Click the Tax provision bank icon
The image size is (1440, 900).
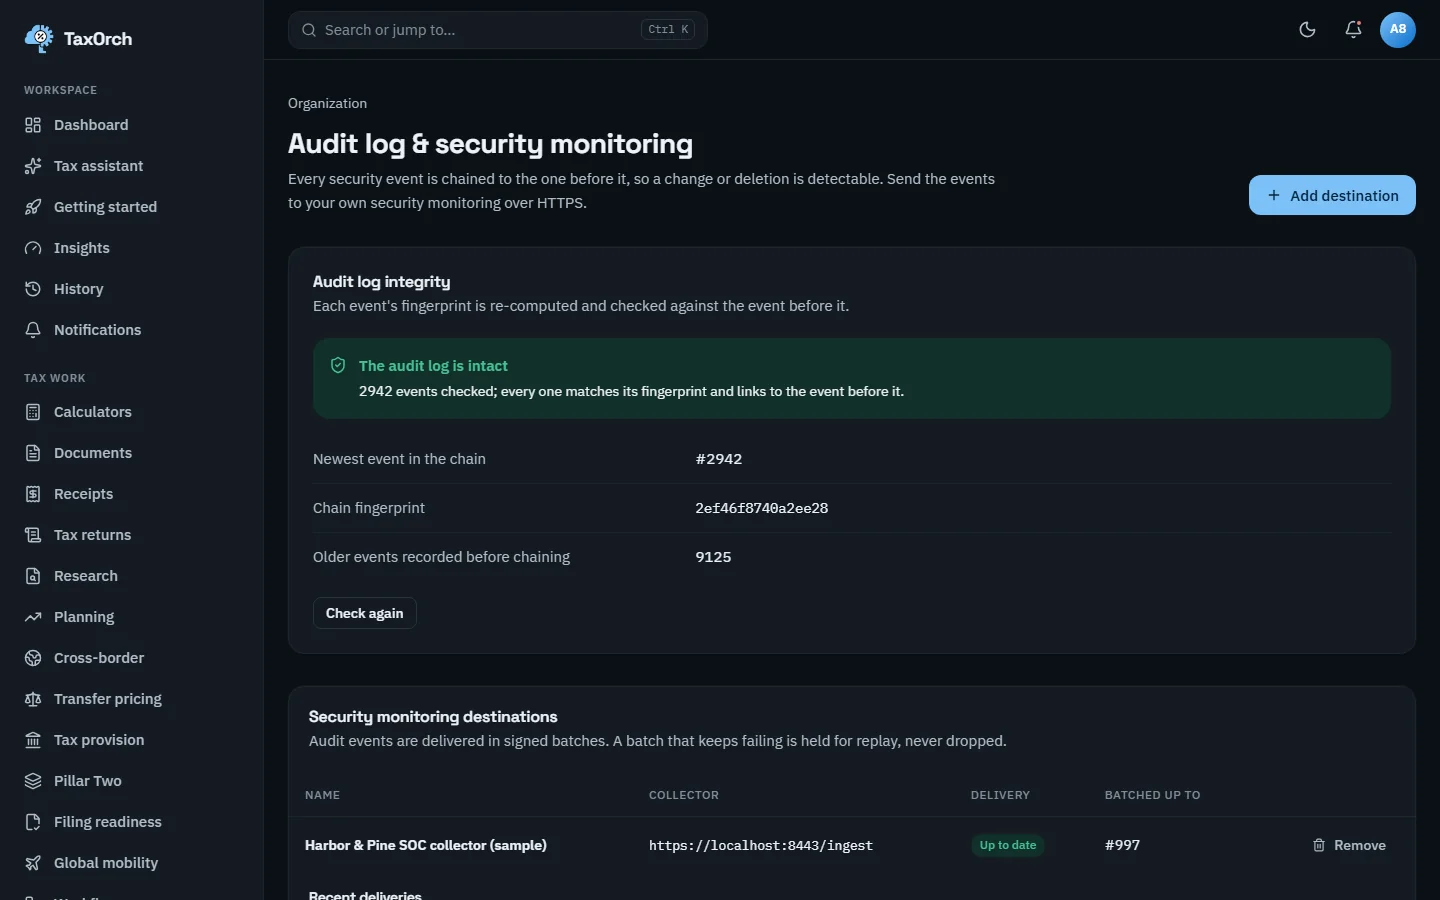33,740
